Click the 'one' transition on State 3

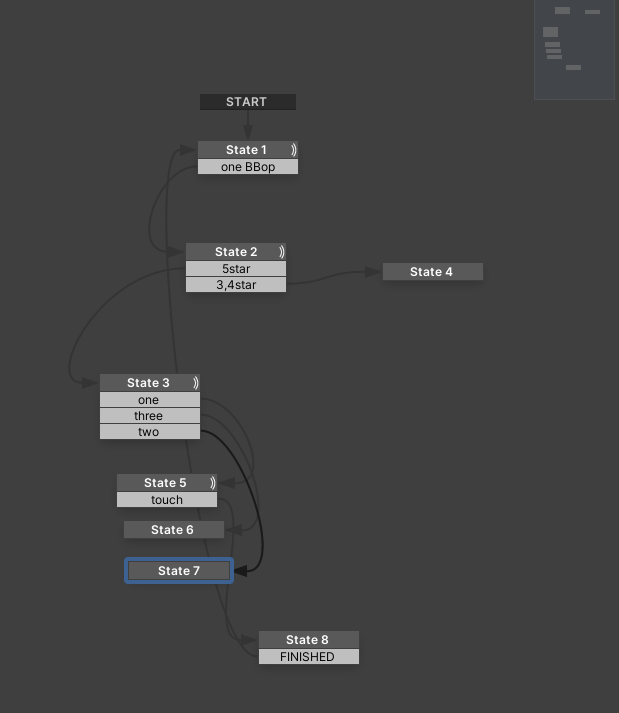pos(149,400)
